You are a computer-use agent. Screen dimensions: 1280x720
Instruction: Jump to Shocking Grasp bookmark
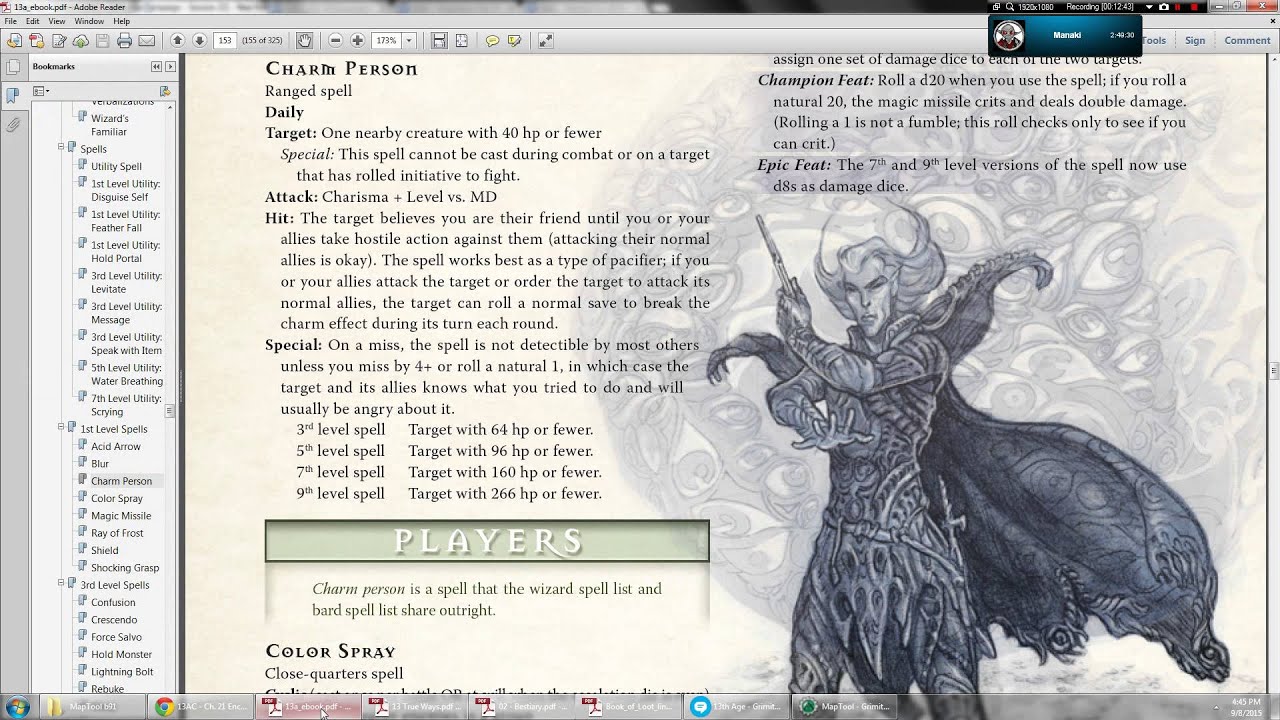click(125, 567)
